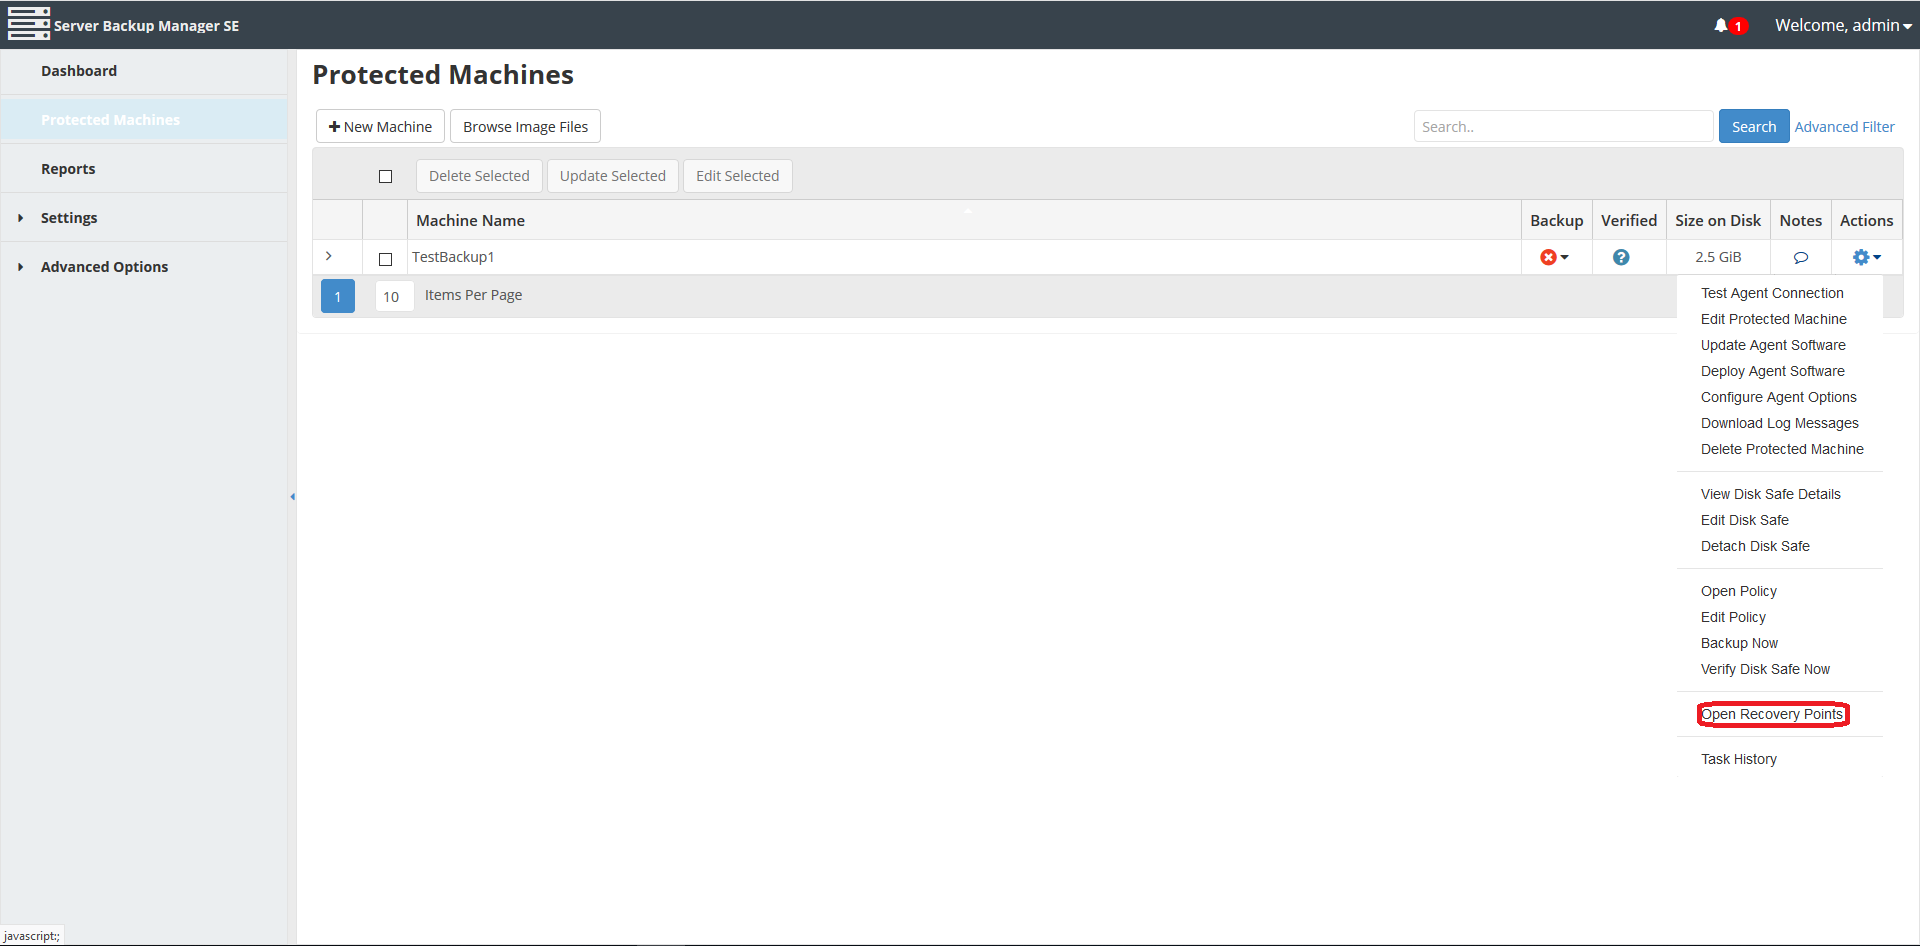The image size is (1920, 946).
Task: Open the items per page selector showing 10
Action: click(394, 296)
